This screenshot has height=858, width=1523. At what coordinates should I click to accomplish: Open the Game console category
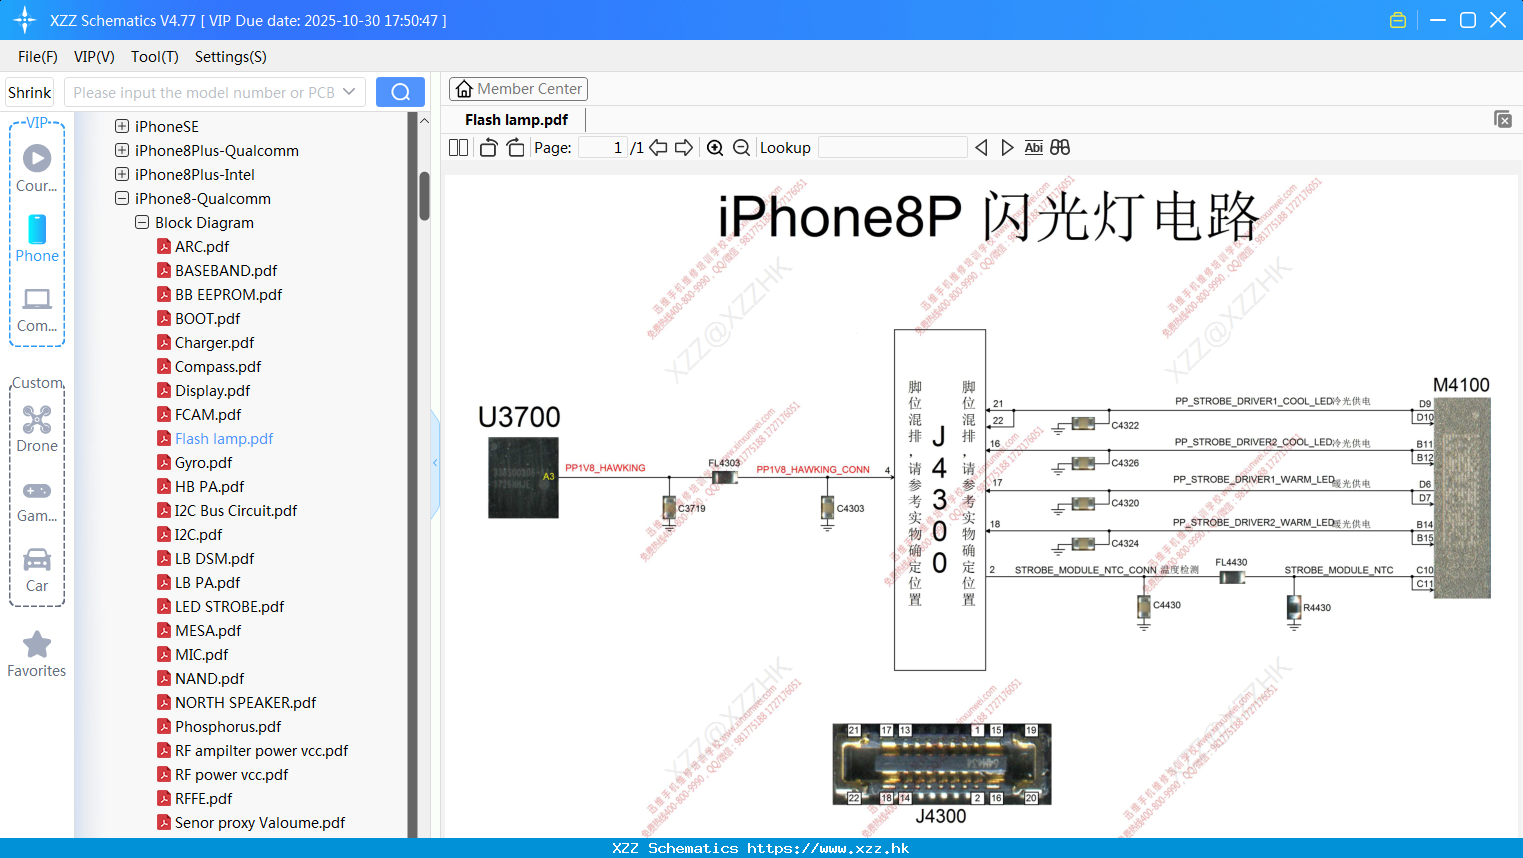[x=37, y=501]
